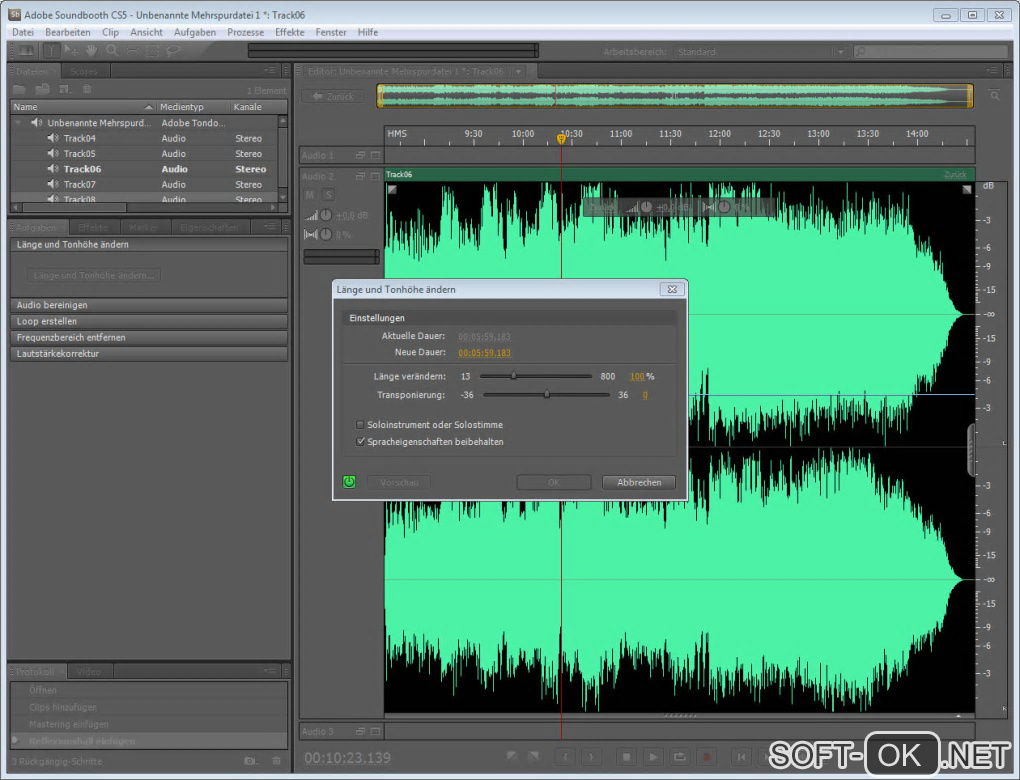The image size is (1020, 780).
Task: Click the Neue Dauer time field
Action: click(484, 353)
